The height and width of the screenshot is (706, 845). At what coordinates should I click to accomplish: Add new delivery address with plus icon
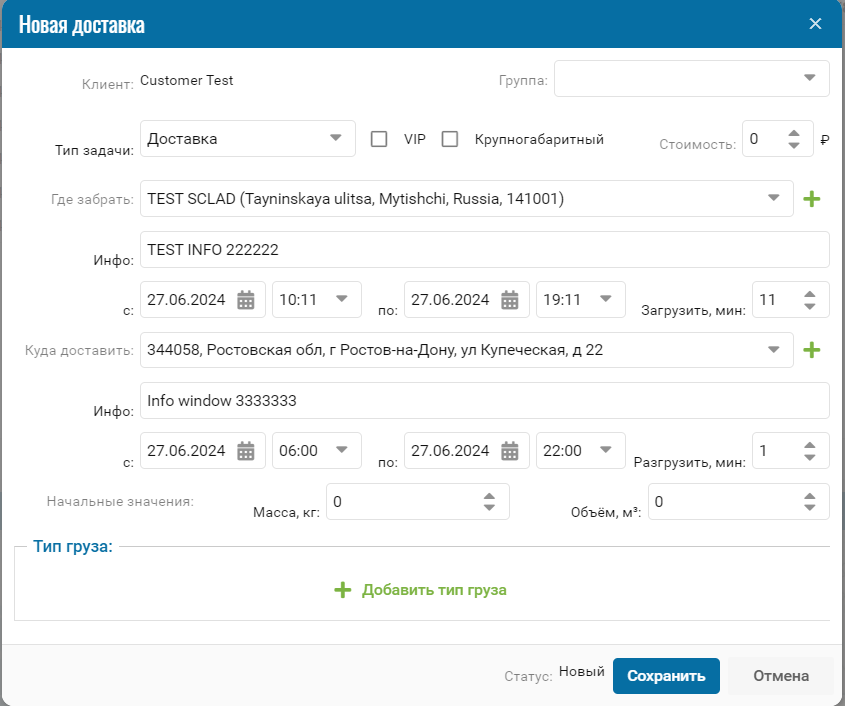click(x=812, y=350)
